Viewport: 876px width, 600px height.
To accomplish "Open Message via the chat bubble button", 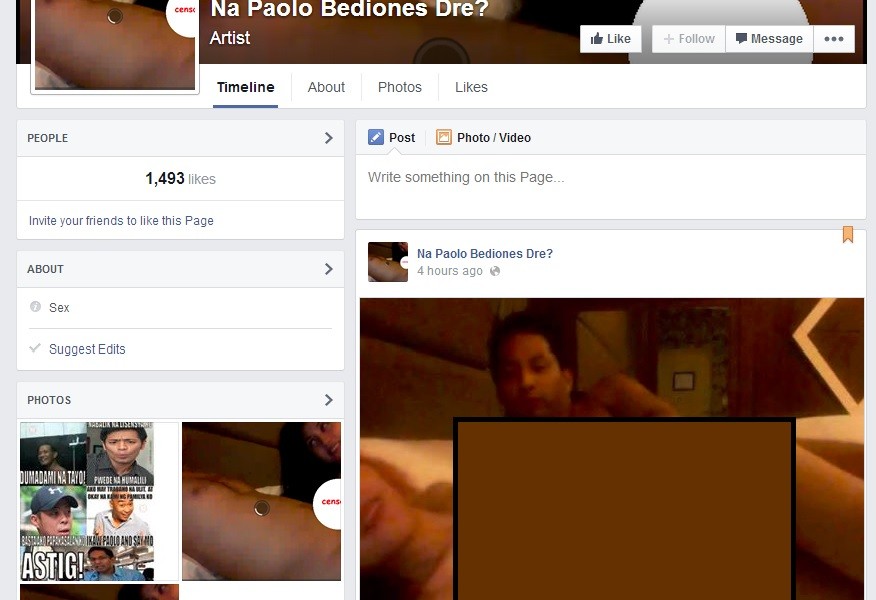I will (768, 39).
